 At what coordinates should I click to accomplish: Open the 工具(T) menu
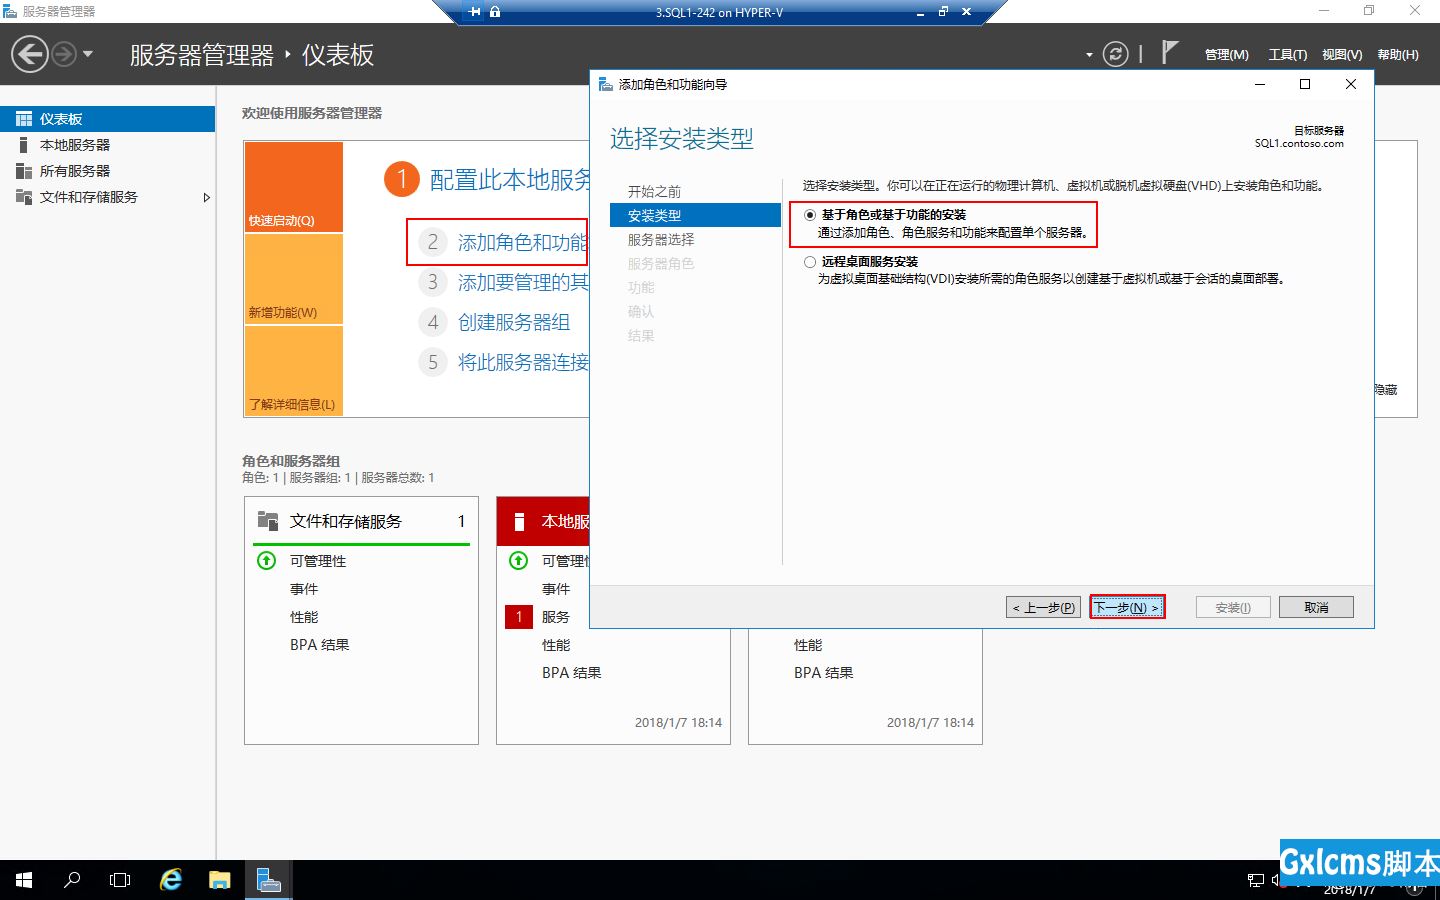[x=1287, y=55]
